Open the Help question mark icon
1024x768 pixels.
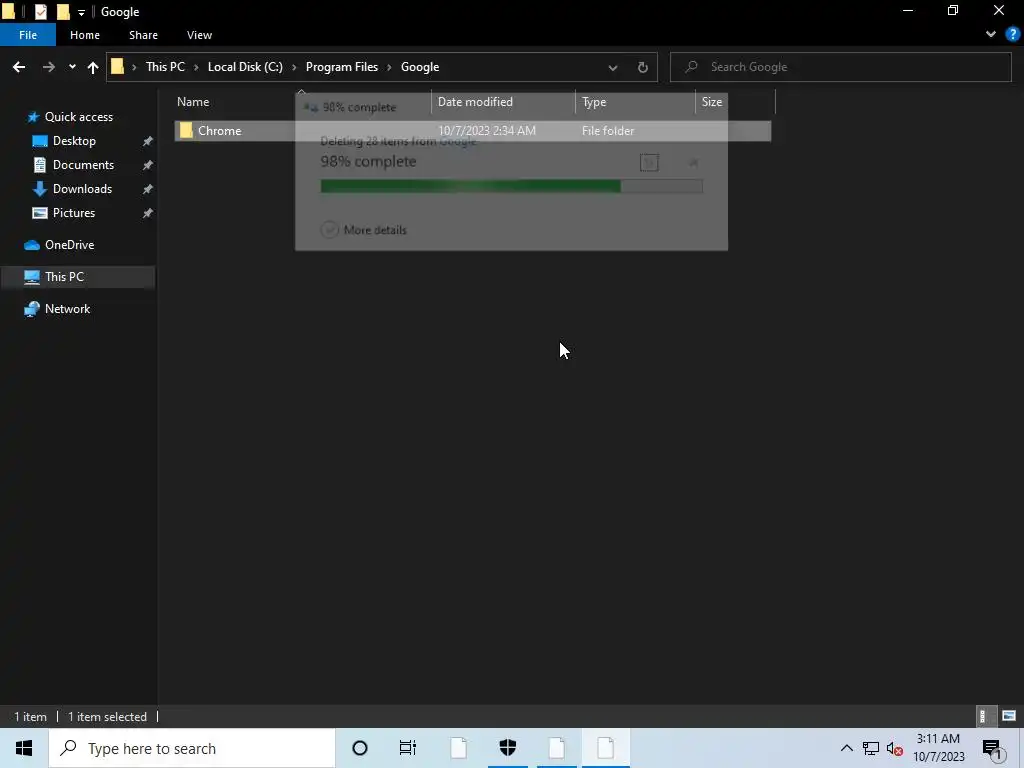pyautogui.click(x=1013, y=35)
